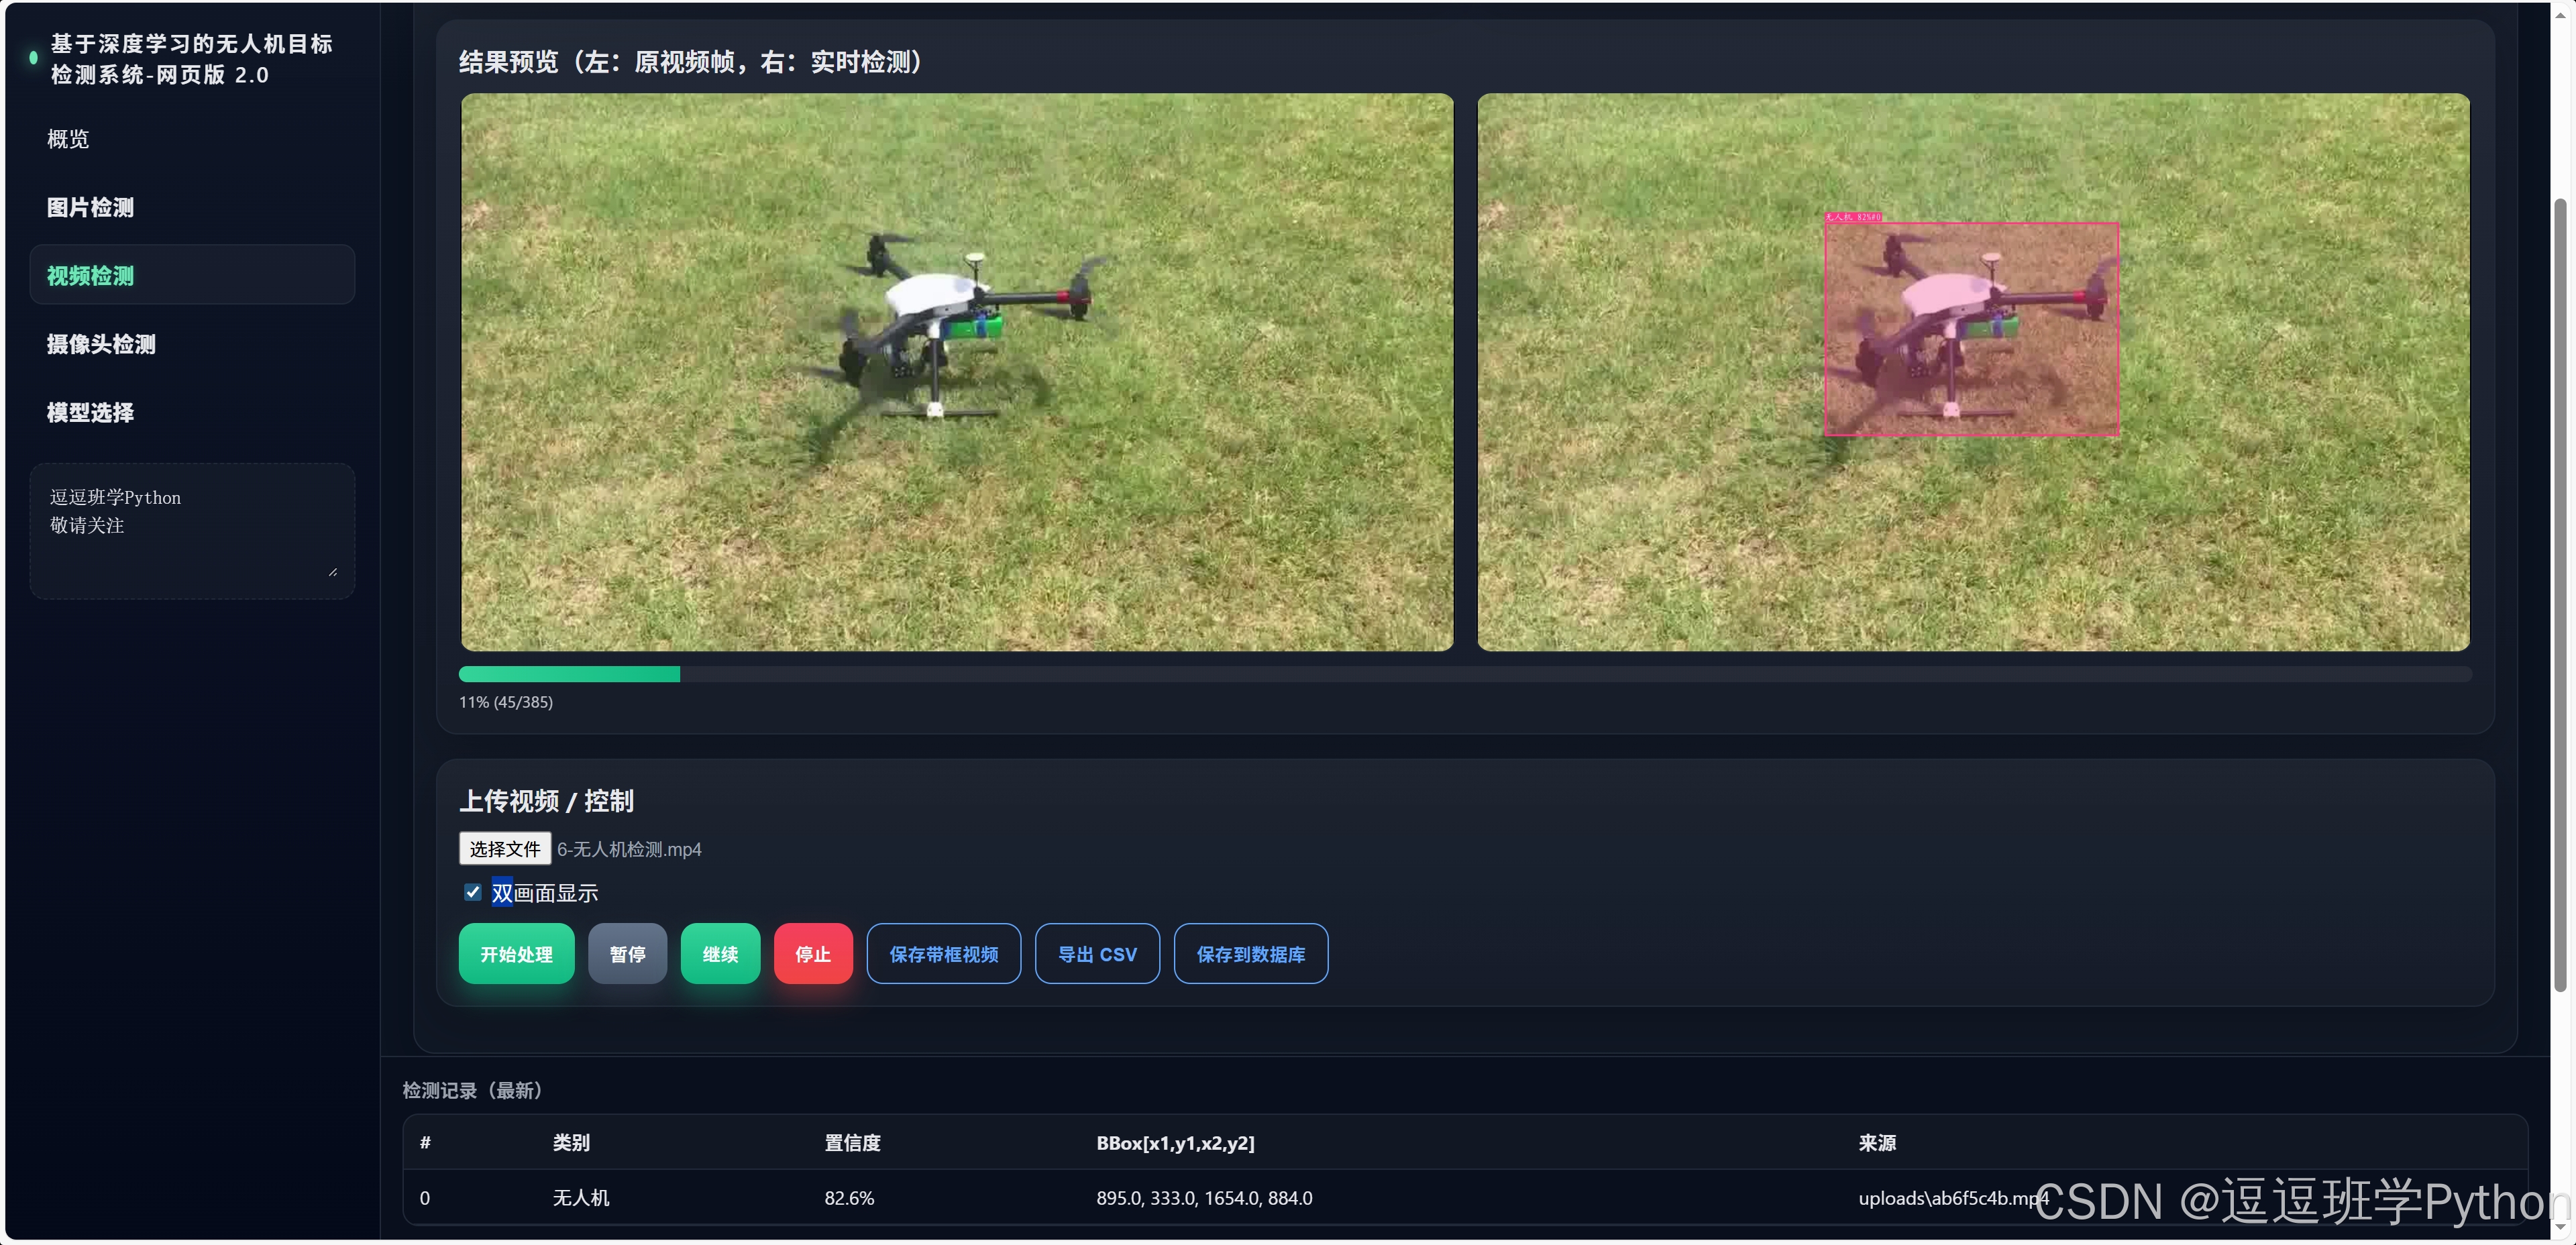
Task: Go to 模型选择 model selection
Action: click(x=90, y=412)
